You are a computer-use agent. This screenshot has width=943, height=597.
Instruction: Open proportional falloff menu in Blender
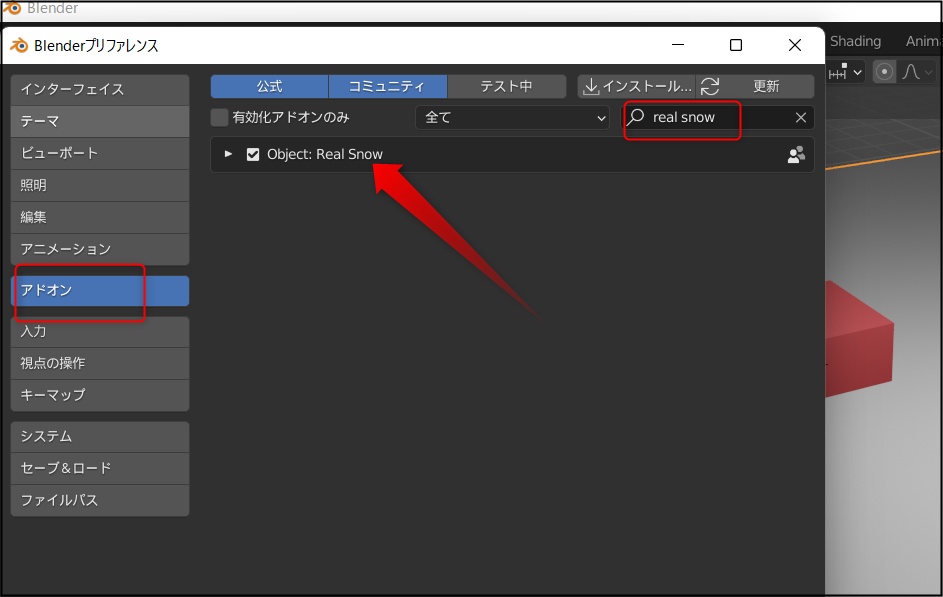(917, 72)
